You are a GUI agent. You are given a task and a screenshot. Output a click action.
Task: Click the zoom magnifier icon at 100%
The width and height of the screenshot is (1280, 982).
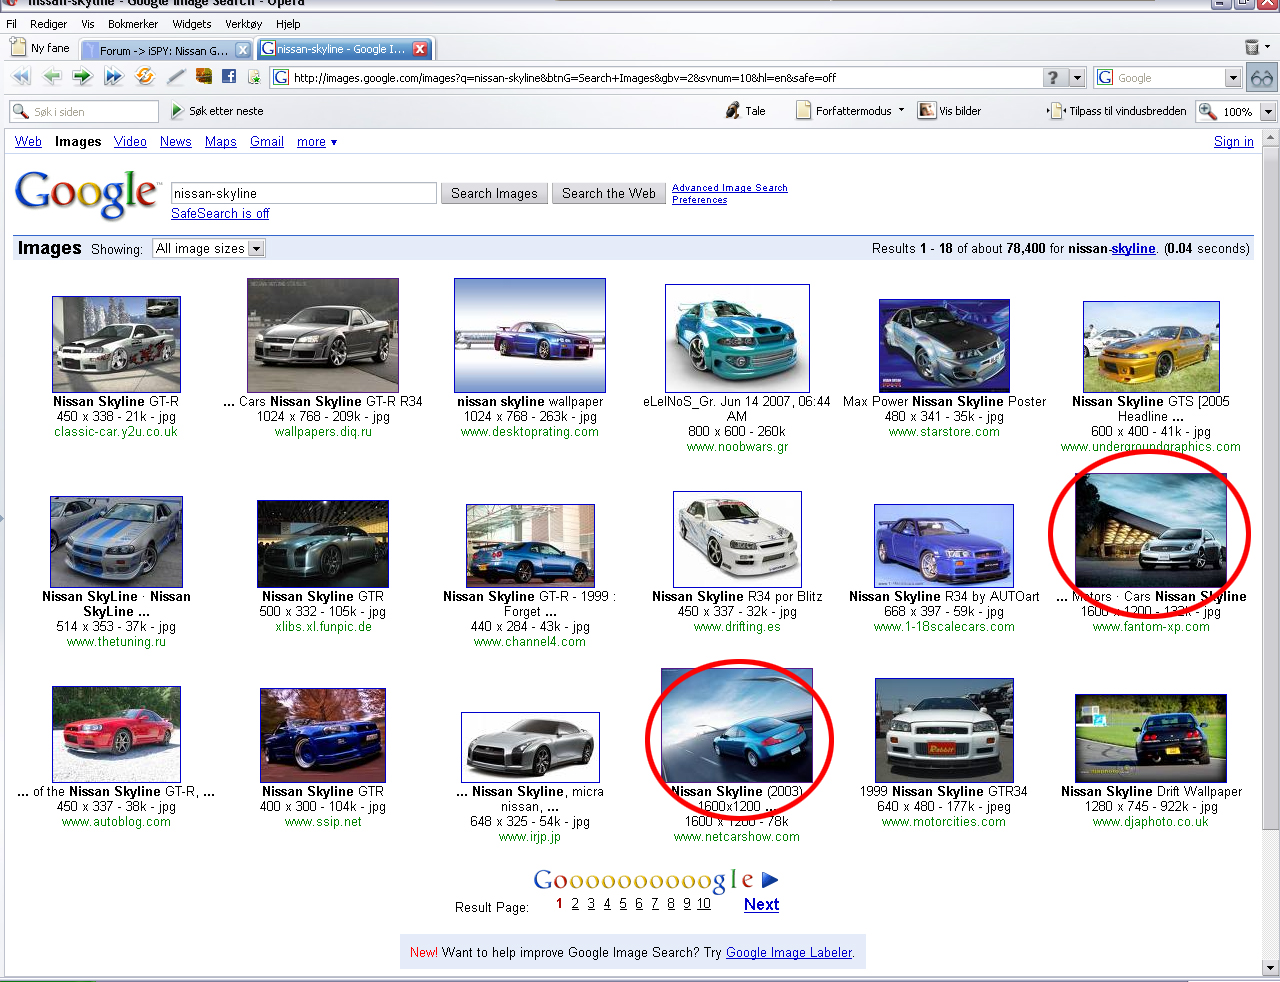pyautogui.click(x=1208, y=111)
